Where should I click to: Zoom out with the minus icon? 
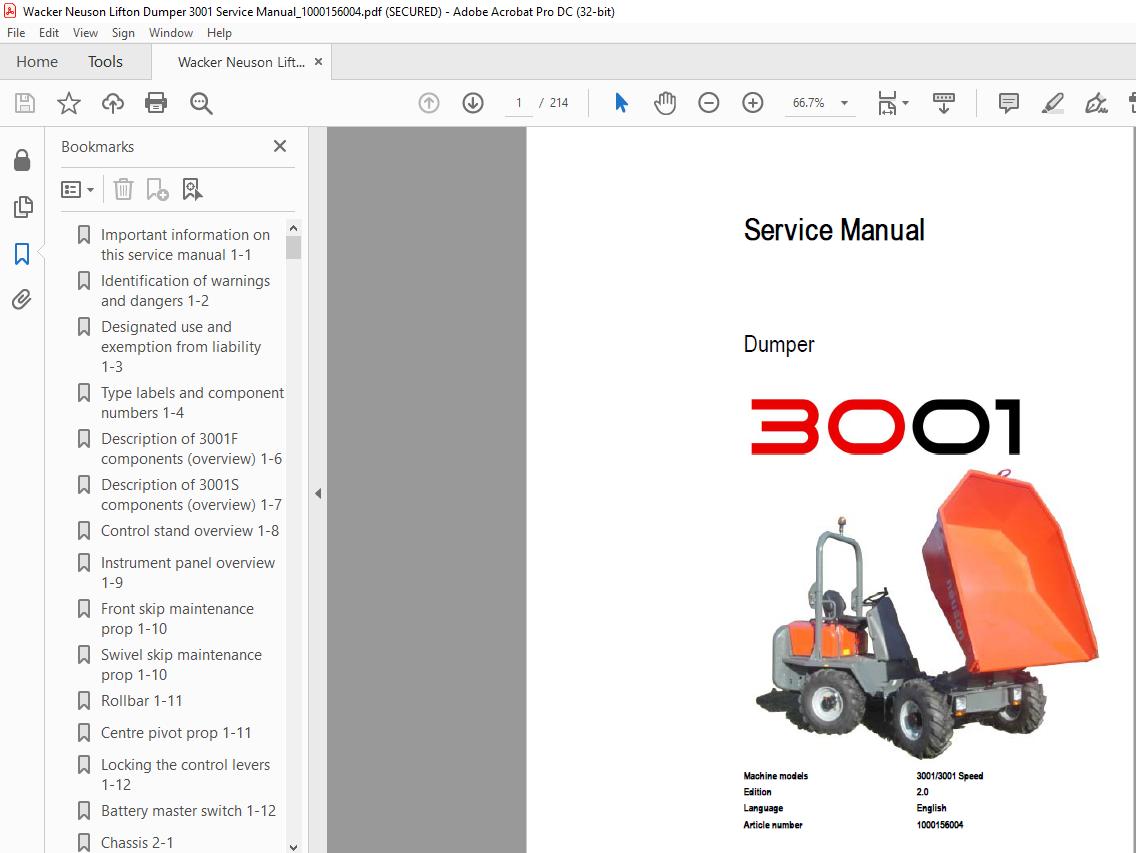click(709, 103)
